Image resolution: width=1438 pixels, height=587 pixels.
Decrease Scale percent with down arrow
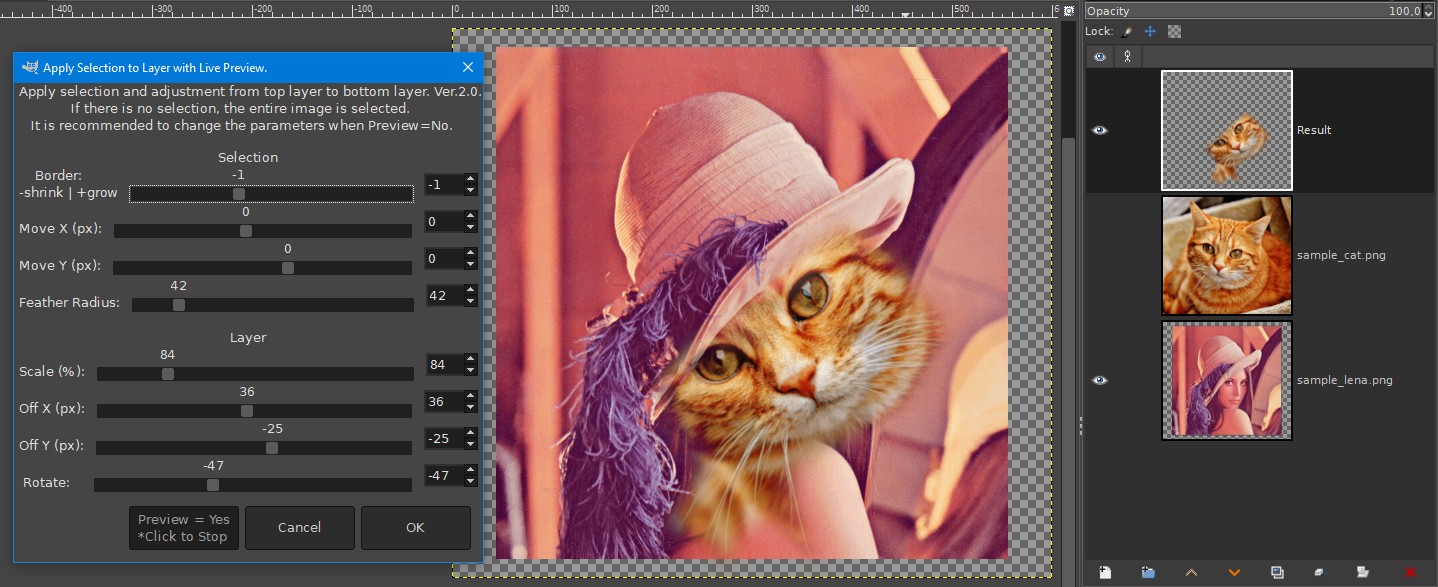click(471, 371)
